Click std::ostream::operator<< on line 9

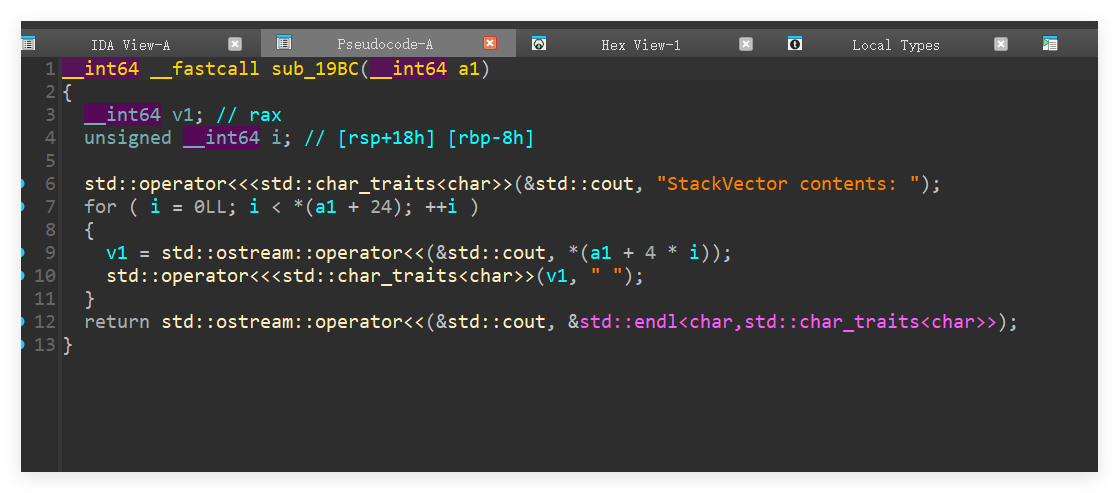(x=293, y=253)
